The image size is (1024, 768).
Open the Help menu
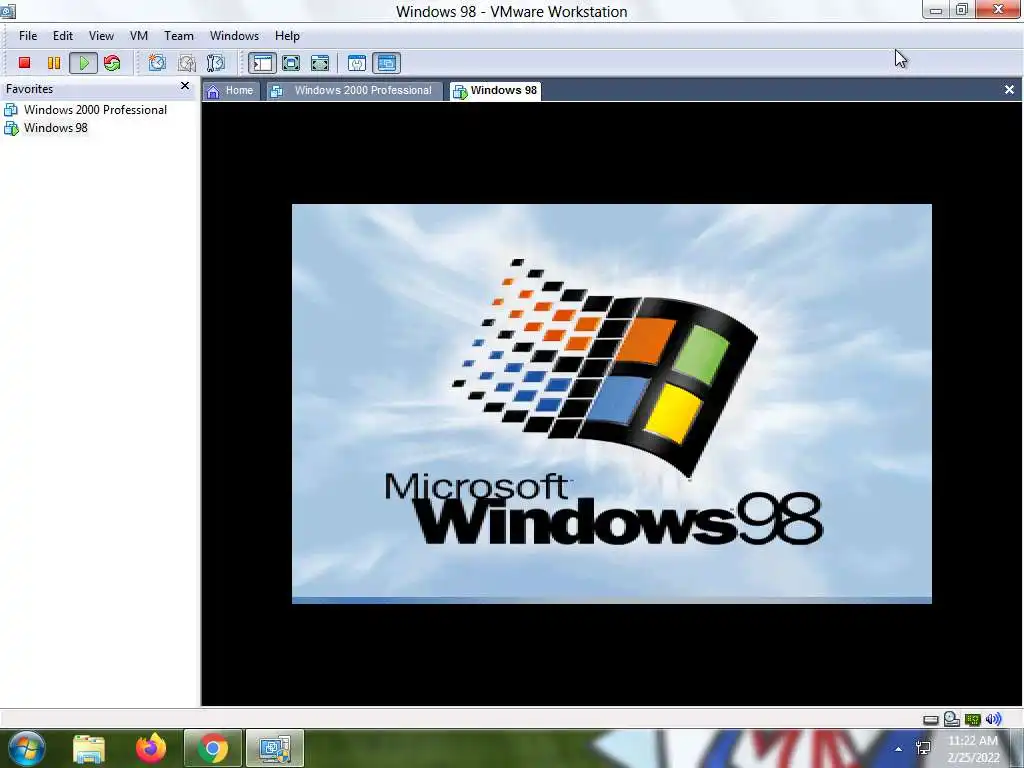click(x=287, y=36)
